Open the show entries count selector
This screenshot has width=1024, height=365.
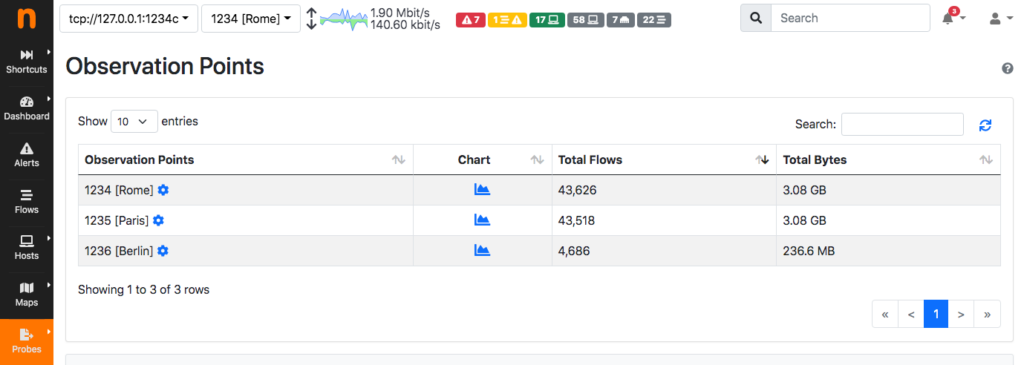click(134, 121)
